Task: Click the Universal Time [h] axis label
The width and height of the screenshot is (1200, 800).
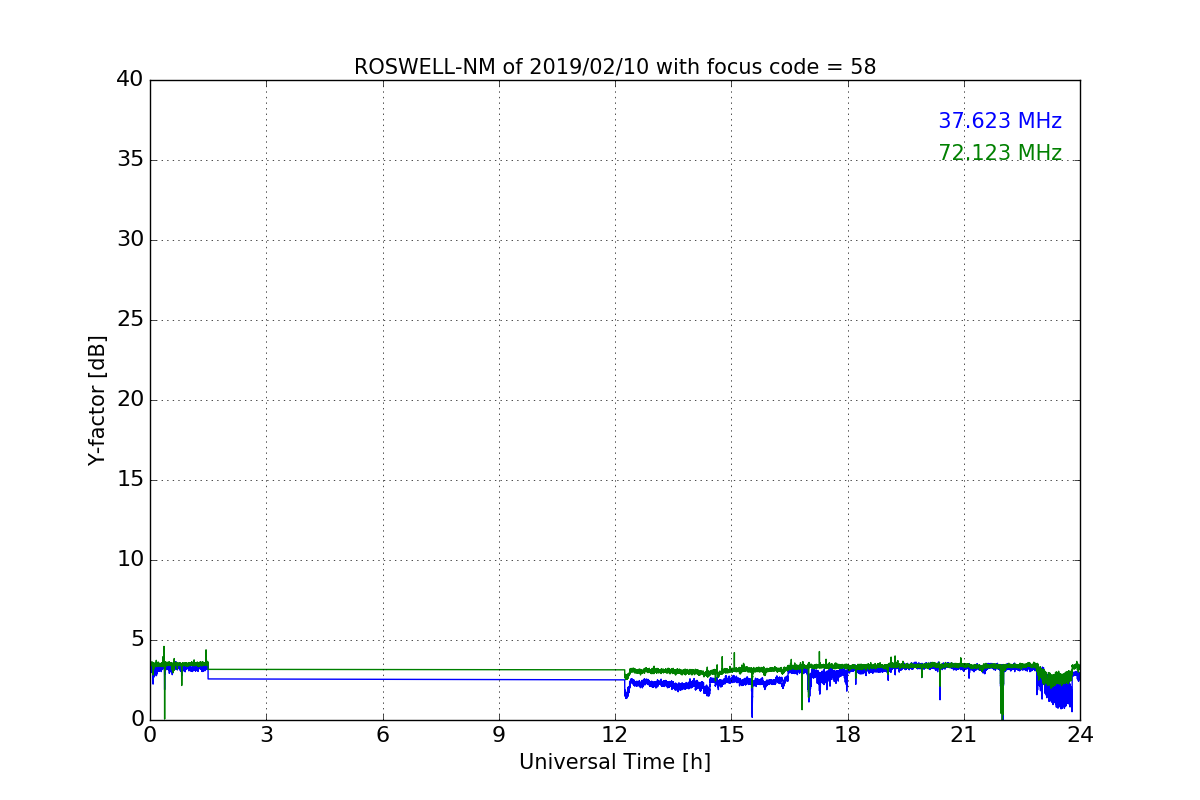Action: pyautogui.click(x=615, y=762)
